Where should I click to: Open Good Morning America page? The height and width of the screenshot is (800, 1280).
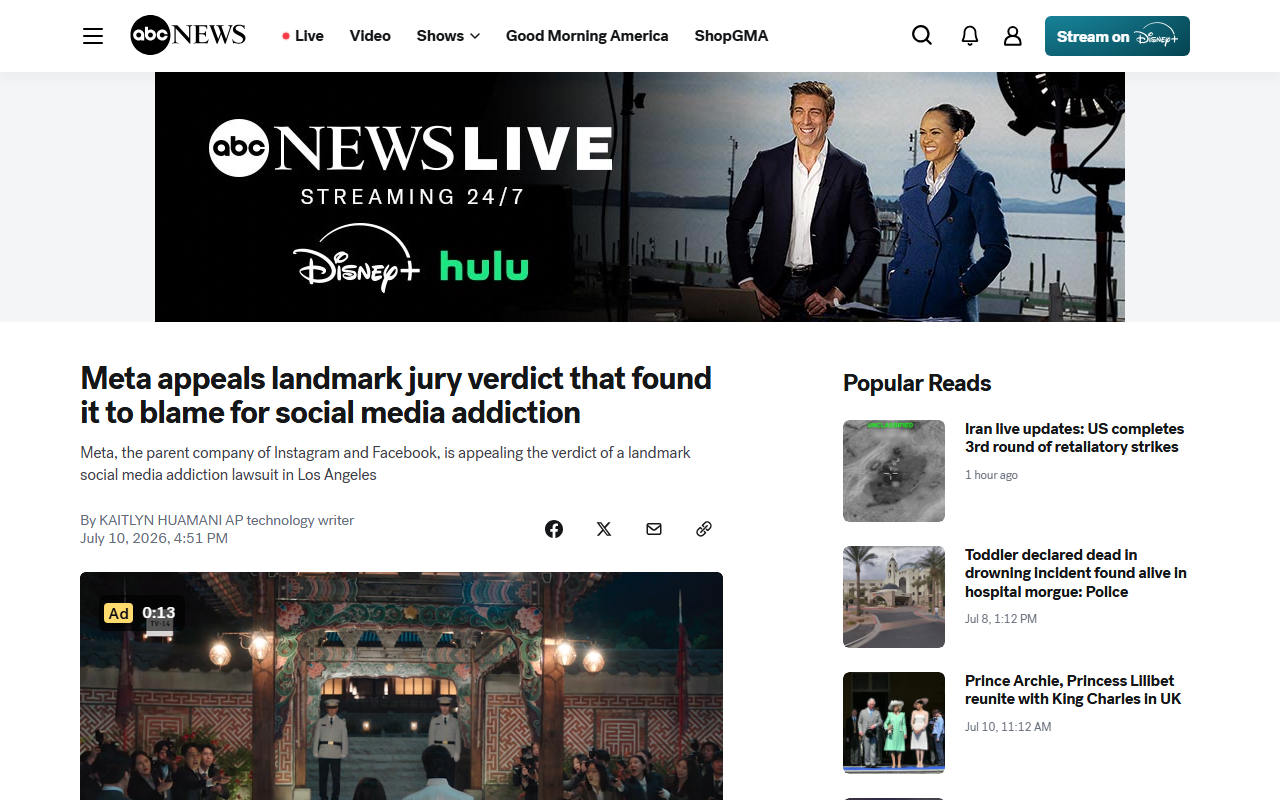coord(587,36)
